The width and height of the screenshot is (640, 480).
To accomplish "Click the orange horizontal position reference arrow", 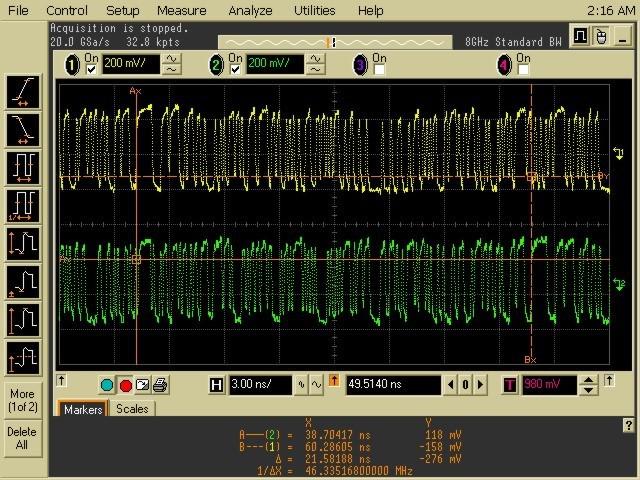I will 333,381.
